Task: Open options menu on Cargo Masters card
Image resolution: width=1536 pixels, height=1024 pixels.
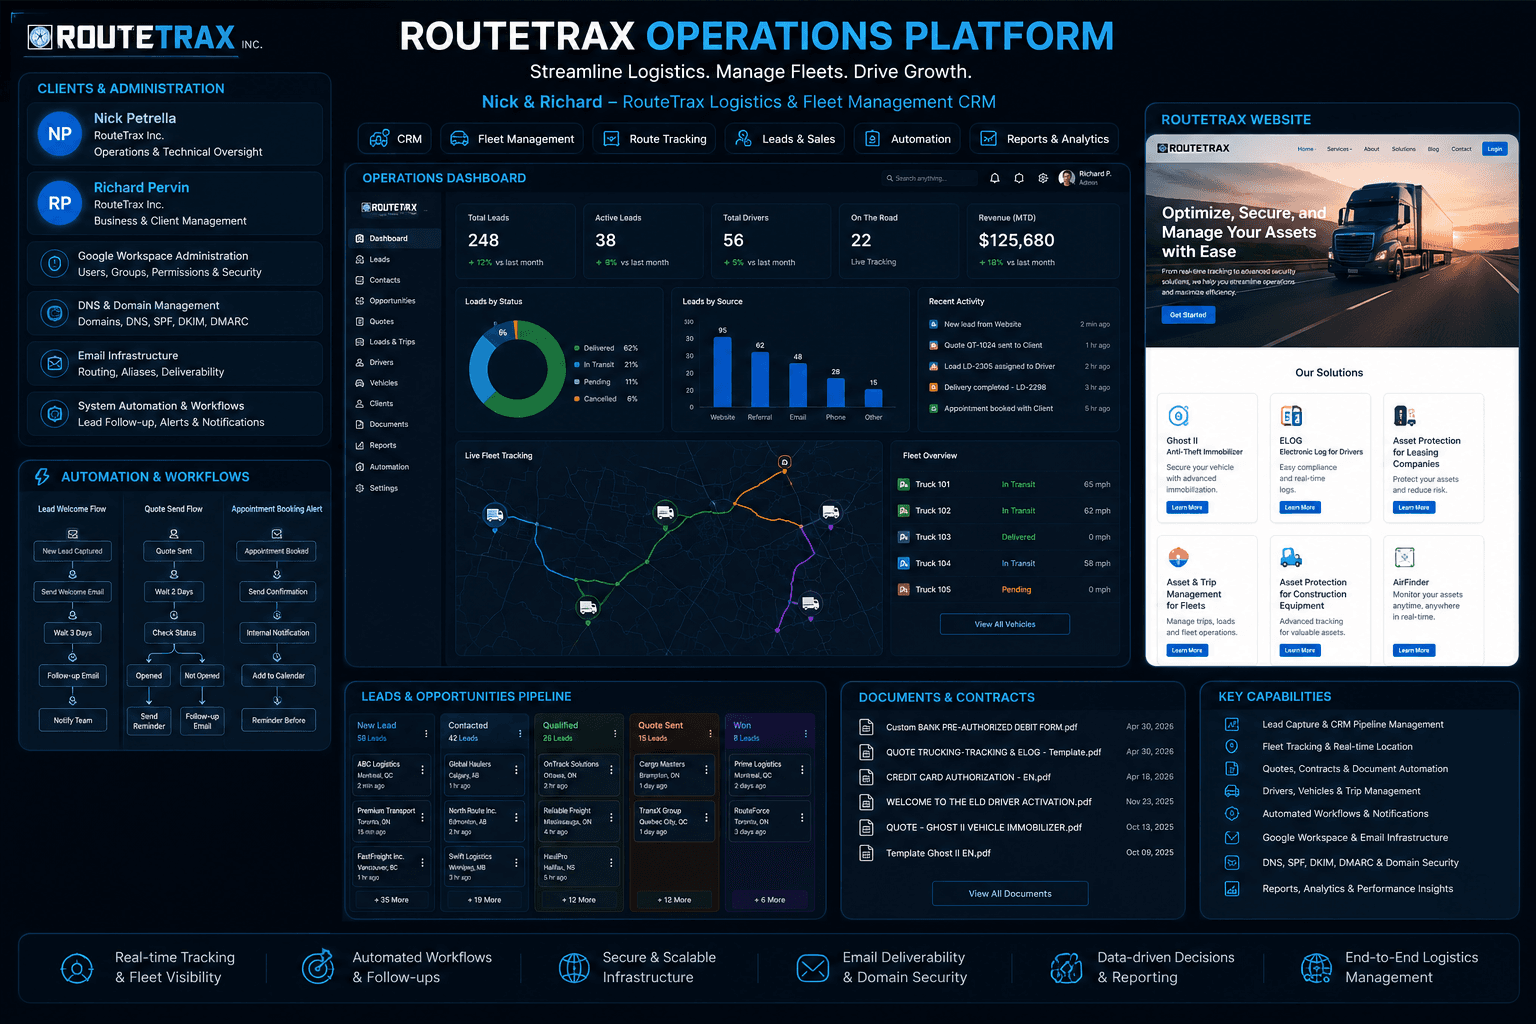Action: pos(706,770)
